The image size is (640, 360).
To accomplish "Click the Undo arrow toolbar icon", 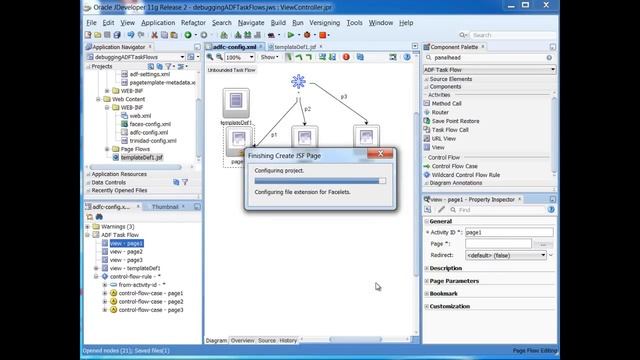I will (131, 35).
